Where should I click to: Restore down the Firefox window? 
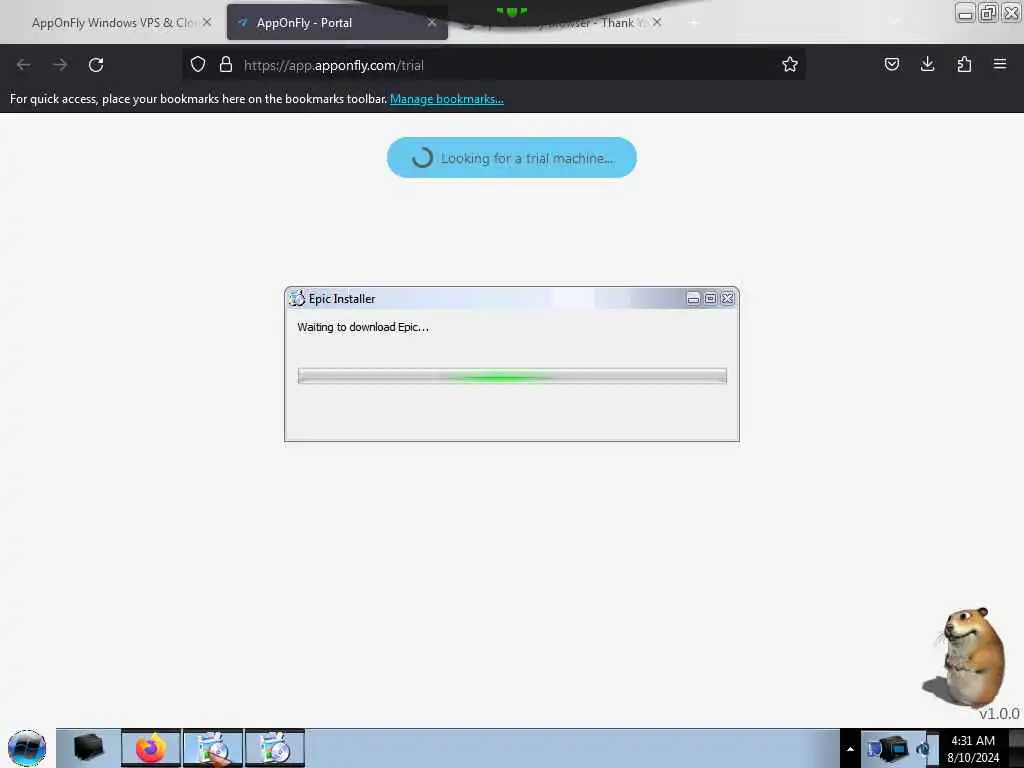[988, 13]
